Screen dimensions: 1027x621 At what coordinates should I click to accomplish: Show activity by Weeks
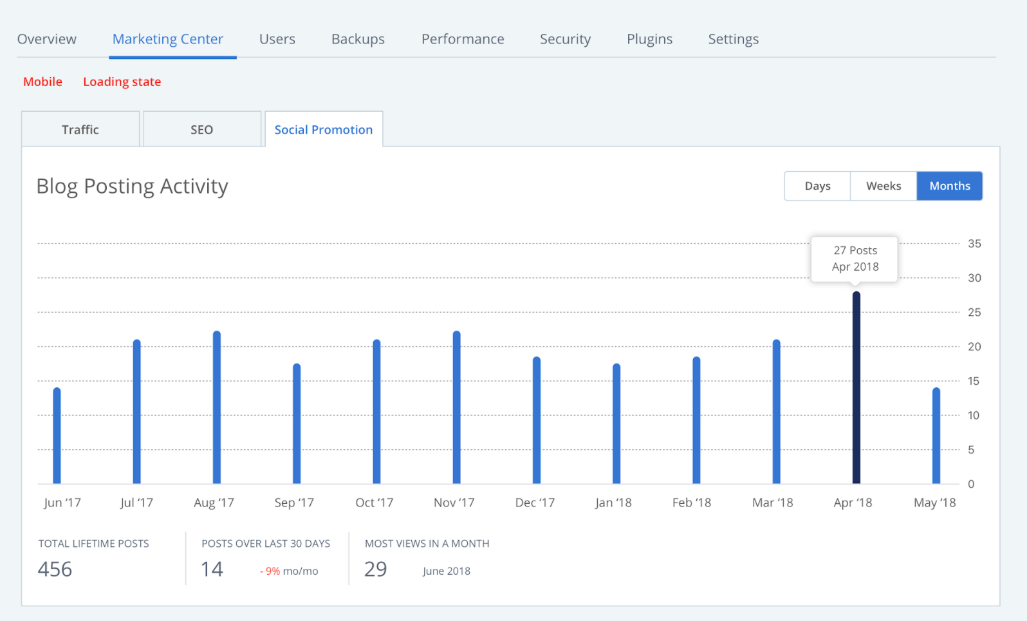coord(884,186)
